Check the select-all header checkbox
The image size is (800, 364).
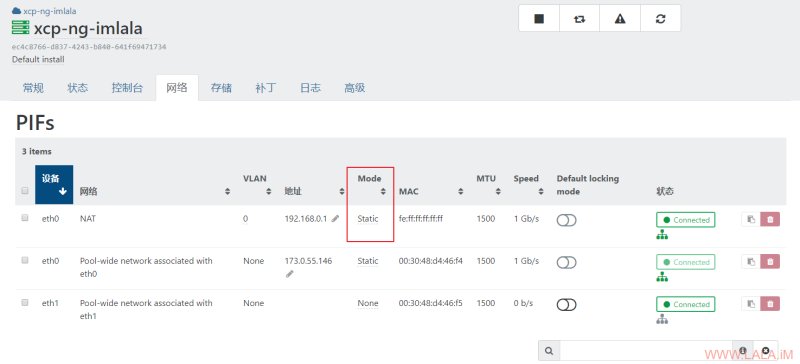[x=24, y=191]
